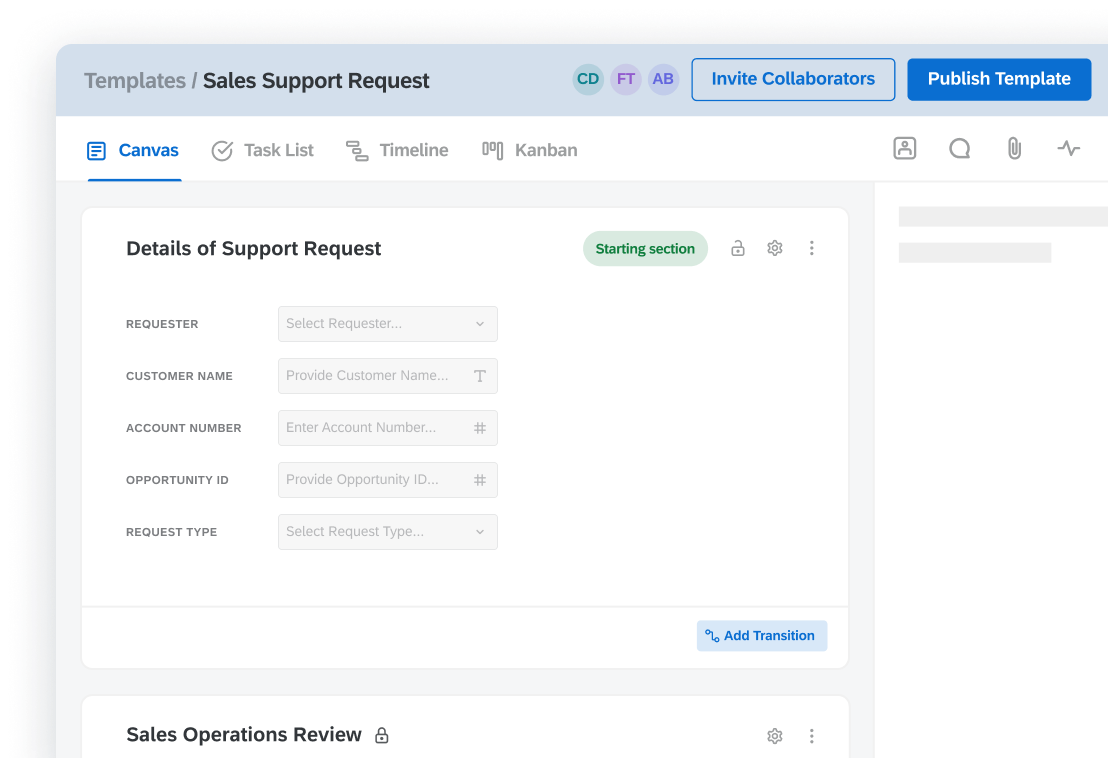Click the Add Transition button
This screenshot has height=758, width=1108.
761,636
